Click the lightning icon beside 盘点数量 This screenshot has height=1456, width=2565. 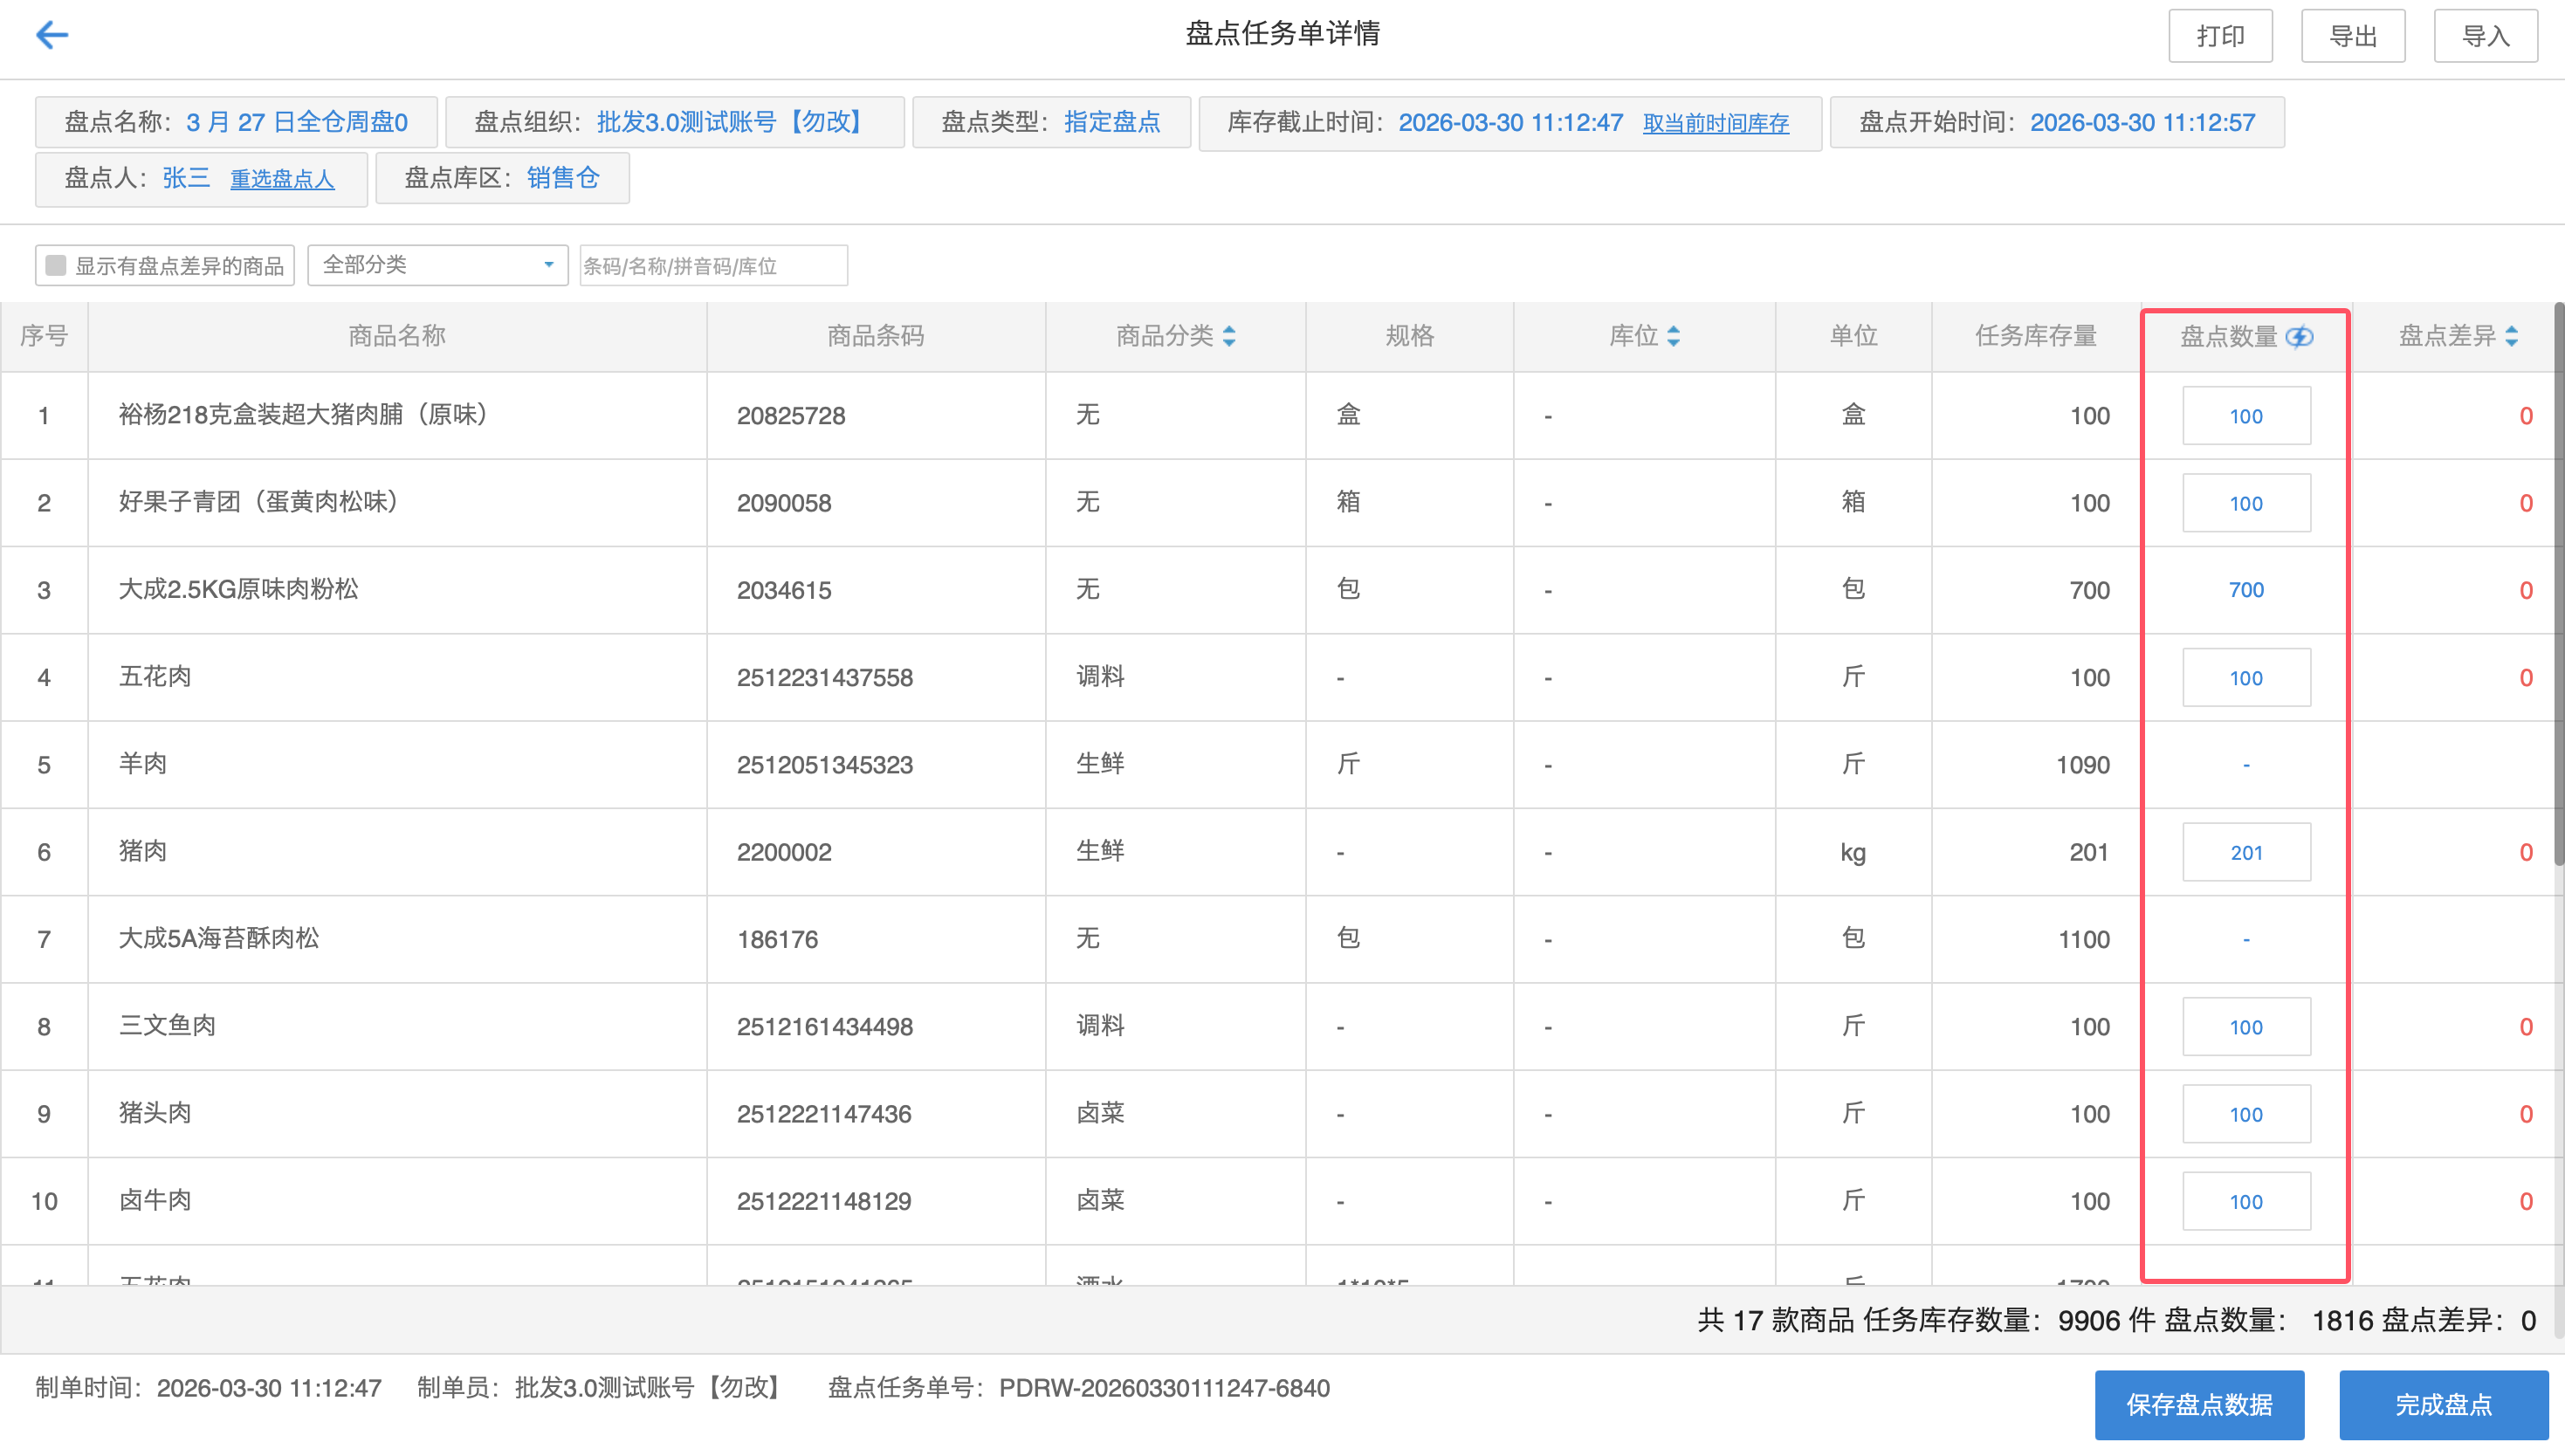coord(2299,337)
